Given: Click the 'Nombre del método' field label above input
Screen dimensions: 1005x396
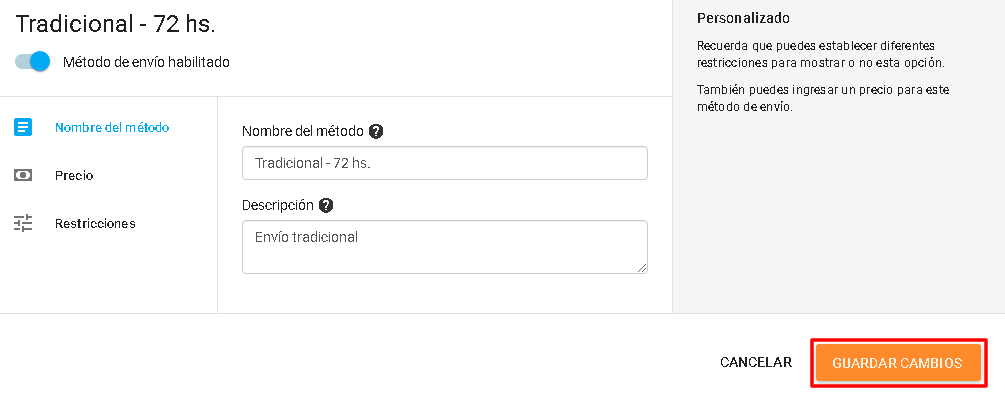Looking at the screenshot, I should (303, 131).
